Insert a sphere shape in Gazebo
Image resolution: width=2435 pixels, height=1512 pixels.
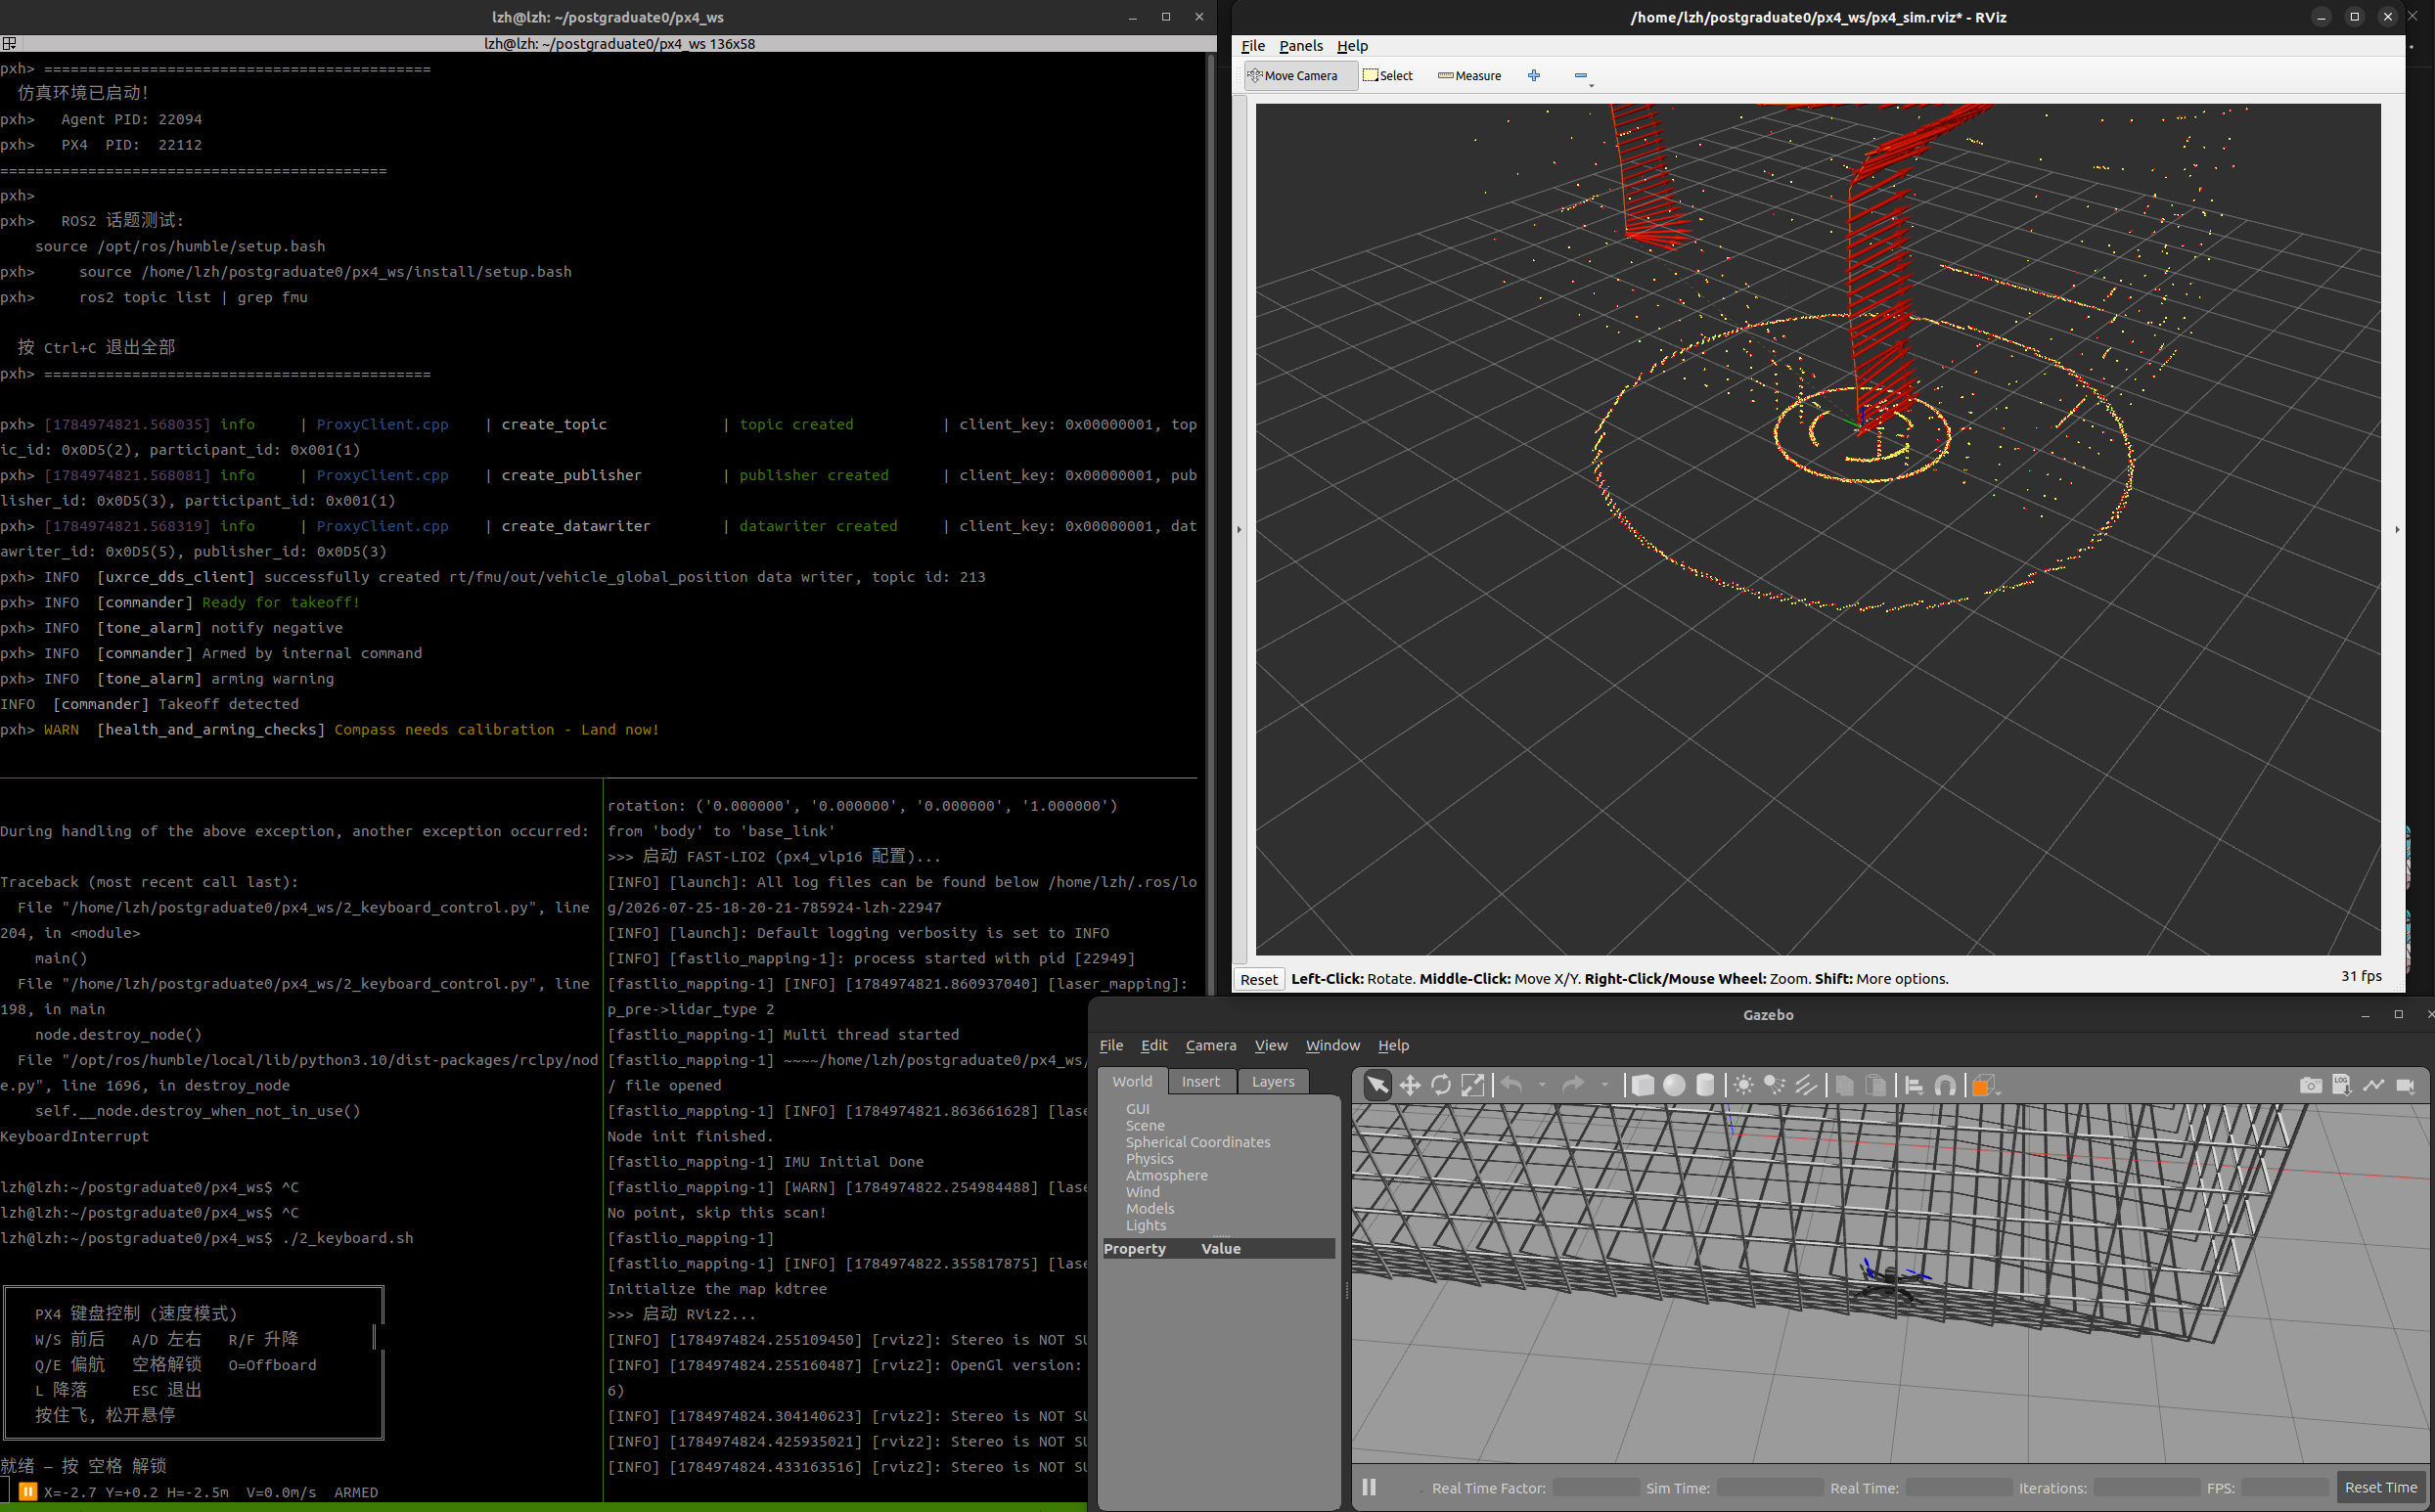[1674, 1086]
